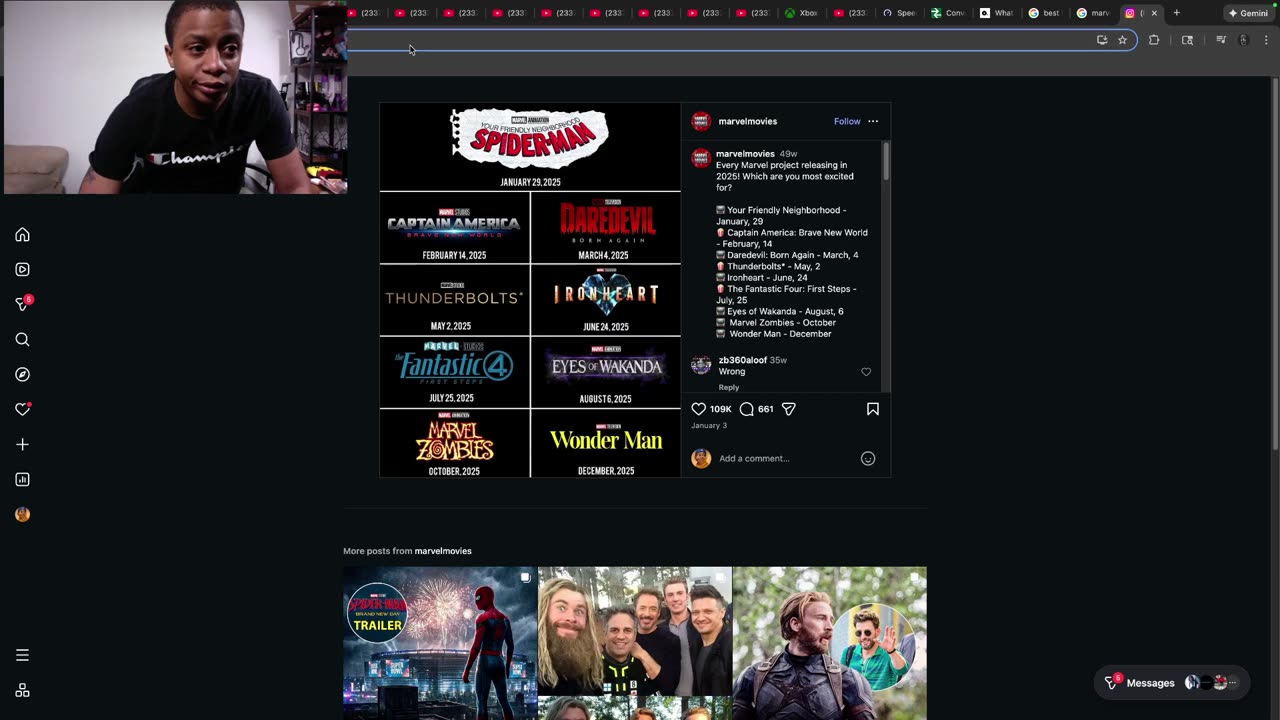Open Notifications heart icon in sidebar
This screenshot has width=1280, height=720.
(22, 409)
